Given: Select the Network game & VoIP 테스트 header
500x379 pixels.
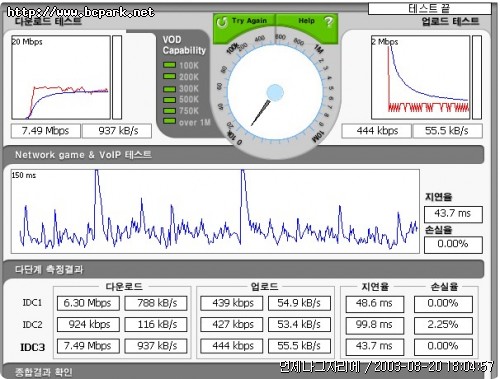Looking at the screenshot, I should (x=83, y=155).
